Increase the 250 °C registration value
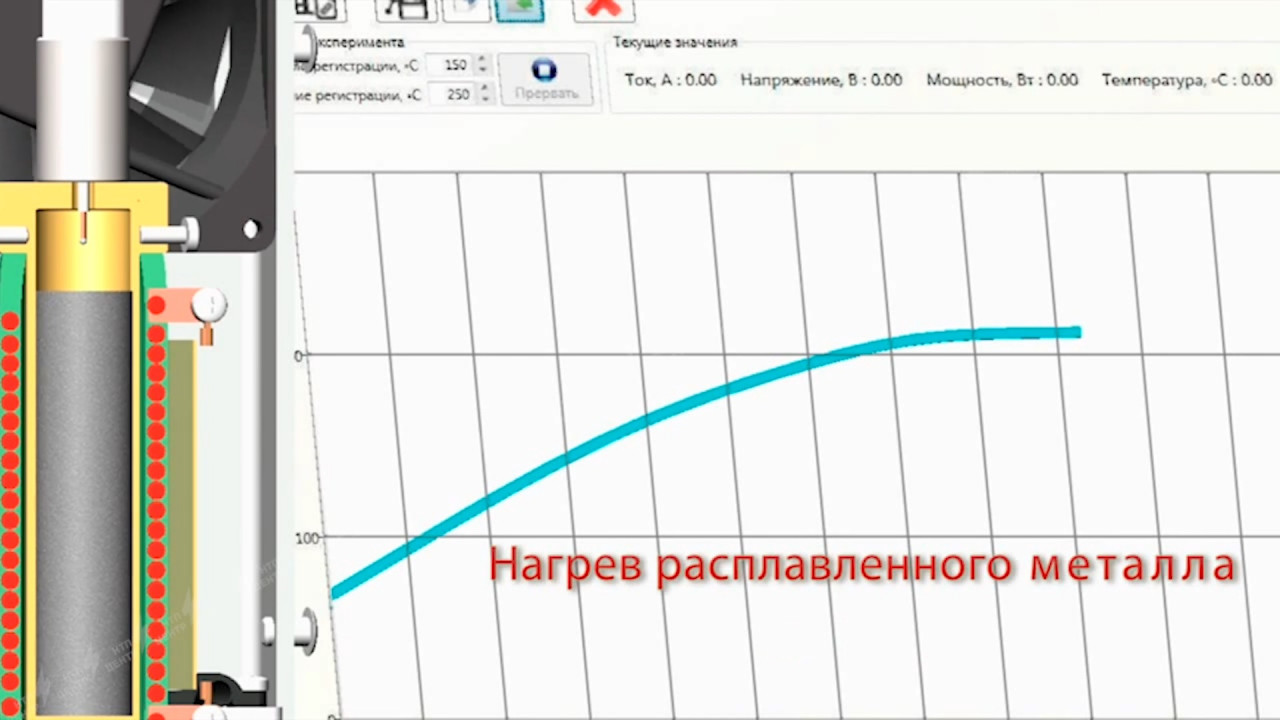This screenshot has width=1280, height=720. (483, 89)
